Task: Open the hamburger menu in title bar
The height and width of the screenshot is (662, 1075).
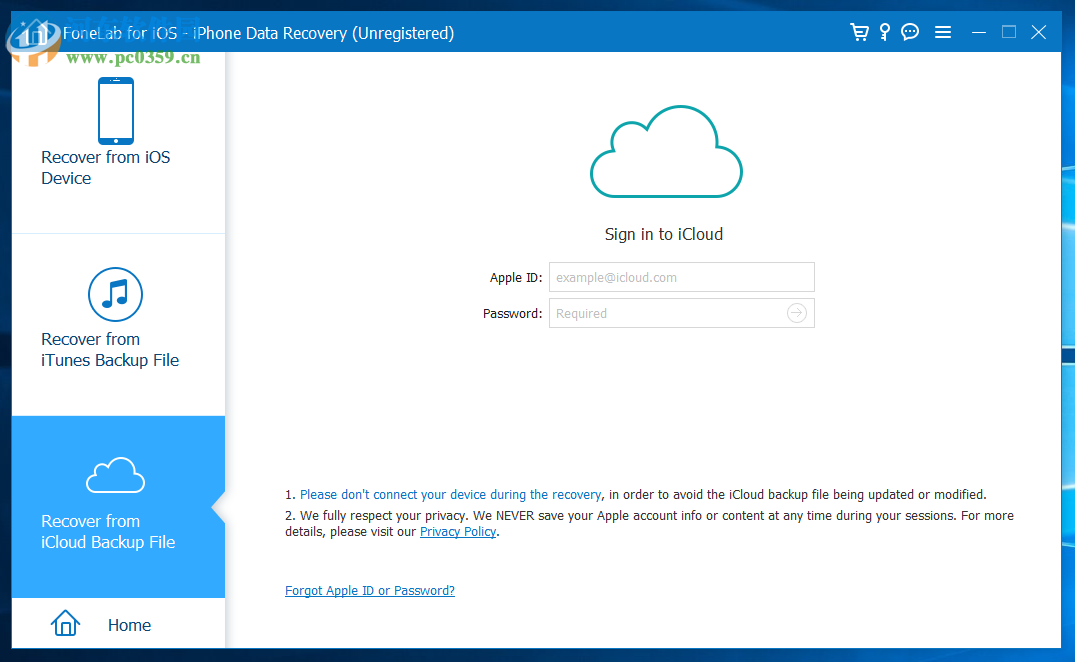Action: 943,32
